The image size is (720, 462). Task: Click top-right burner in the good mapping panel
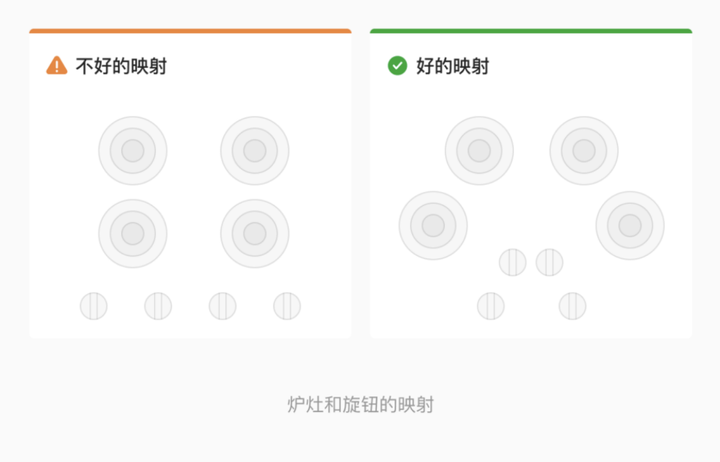point(584,151)
